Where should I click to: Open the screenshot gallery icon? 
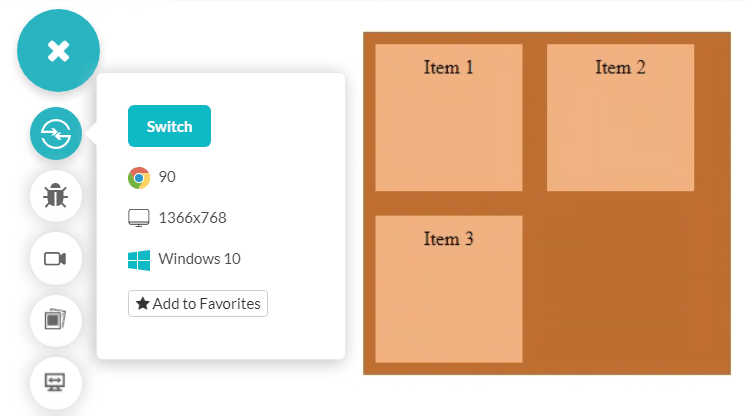[x=56, y=320]
